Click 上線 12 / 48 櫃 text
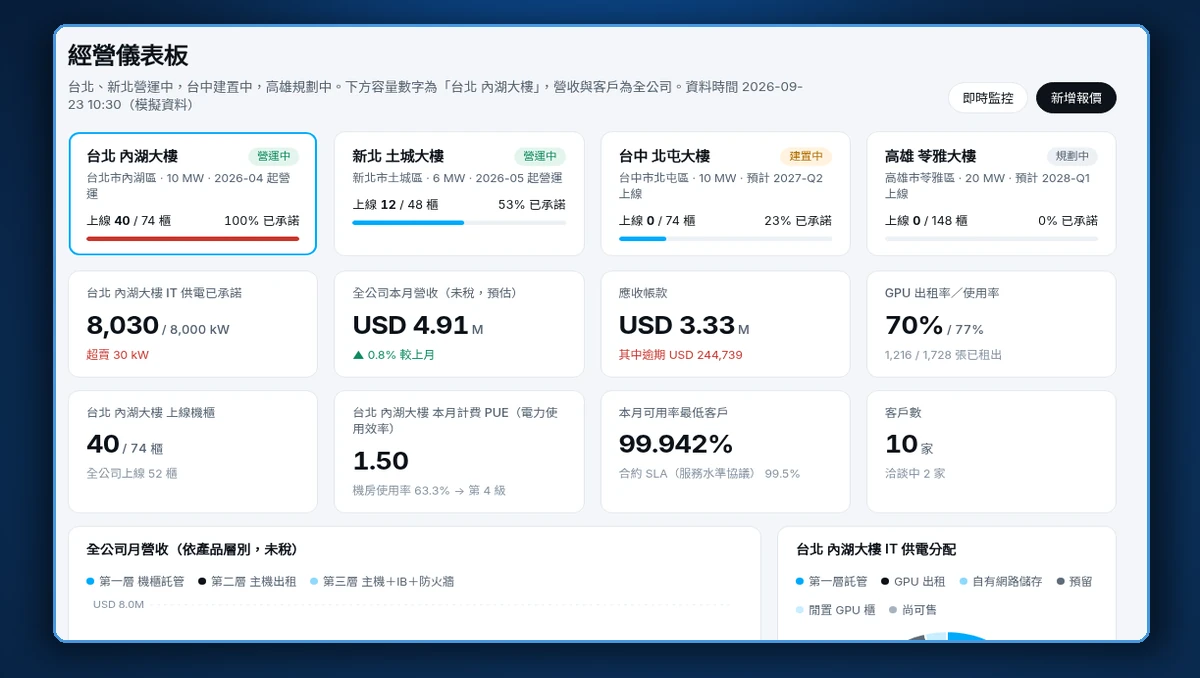Viewport: 1200px width, 678px height. [x=396, y=204]
